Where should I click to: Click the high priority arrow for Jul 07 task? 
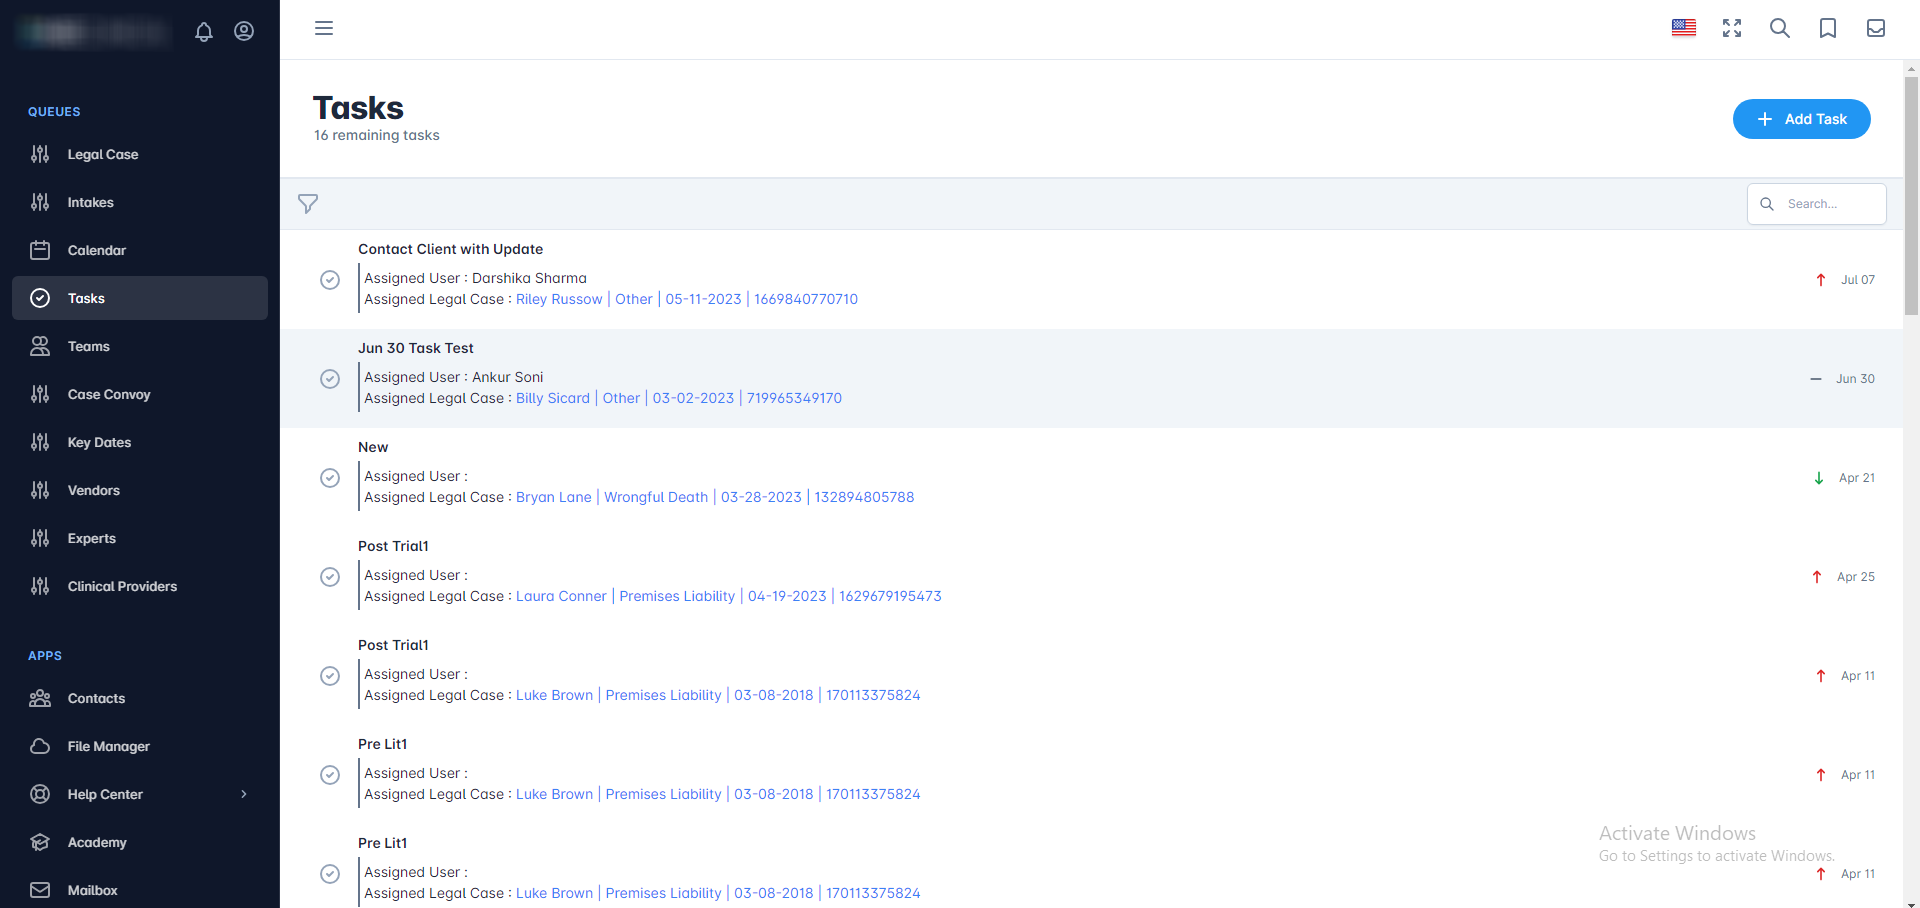coord(1821,280)
